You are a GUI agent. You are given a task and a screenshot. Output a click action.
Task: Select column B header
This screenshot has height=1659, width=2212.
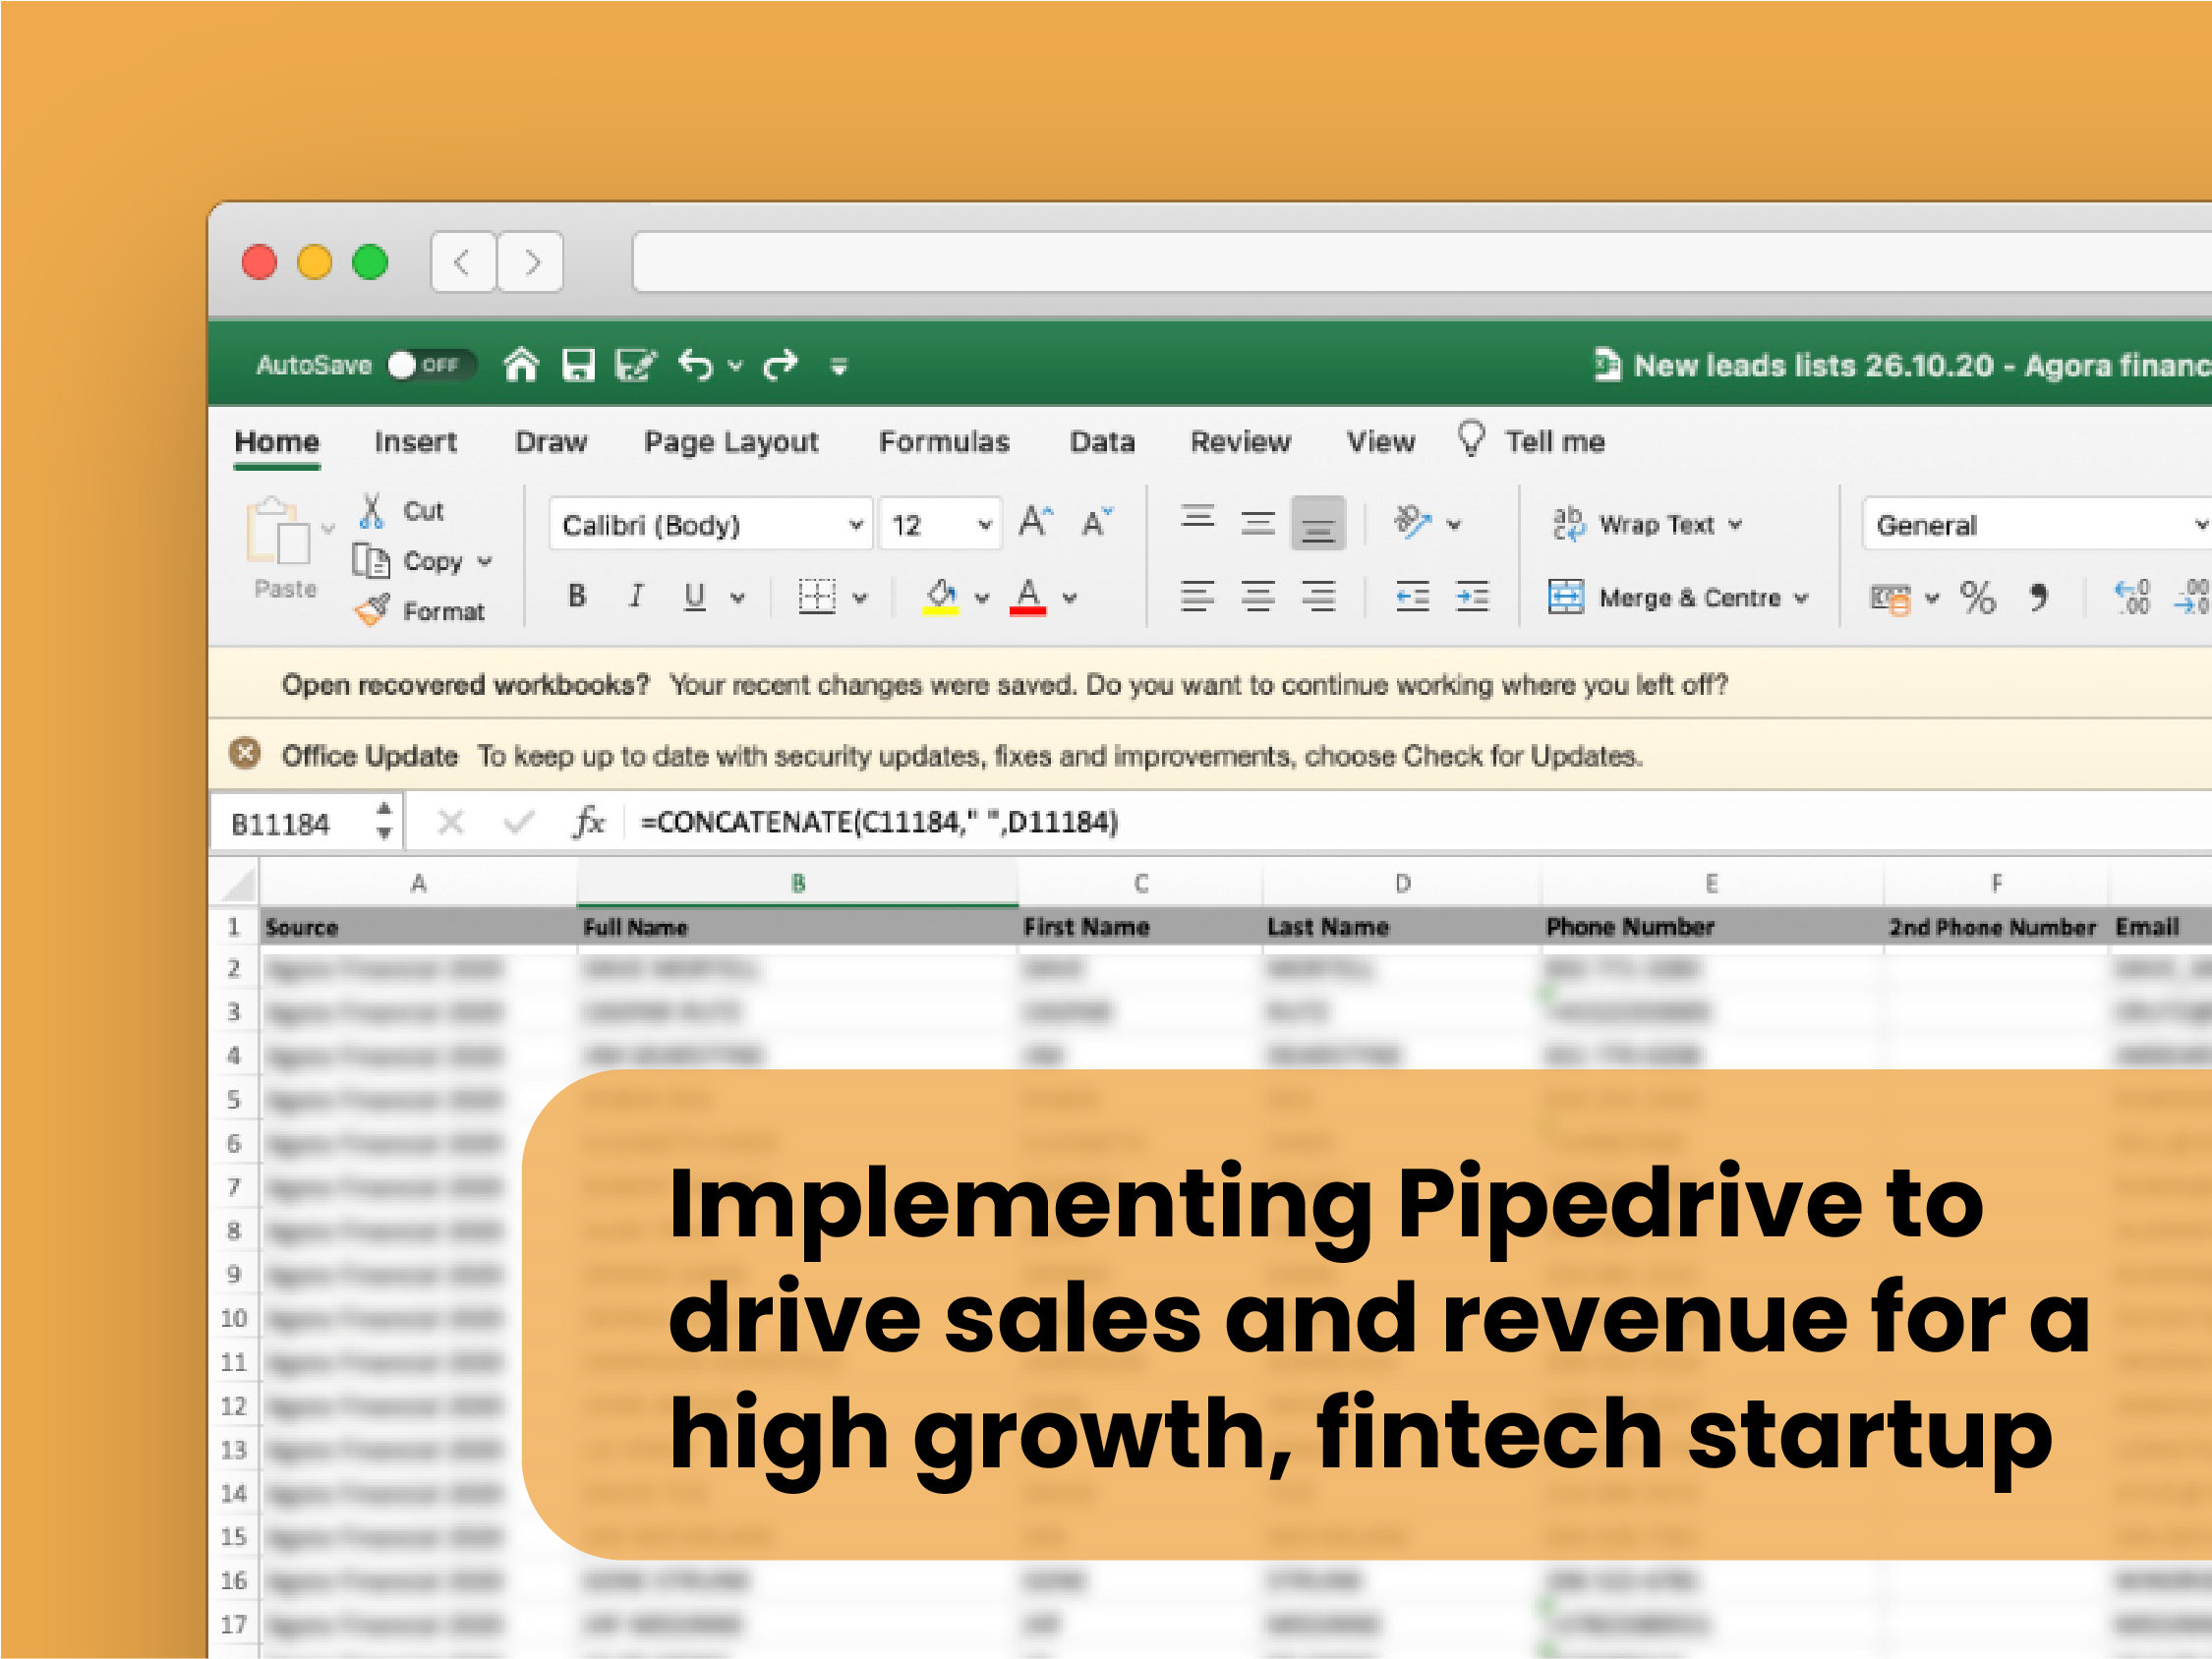point(797,883)
